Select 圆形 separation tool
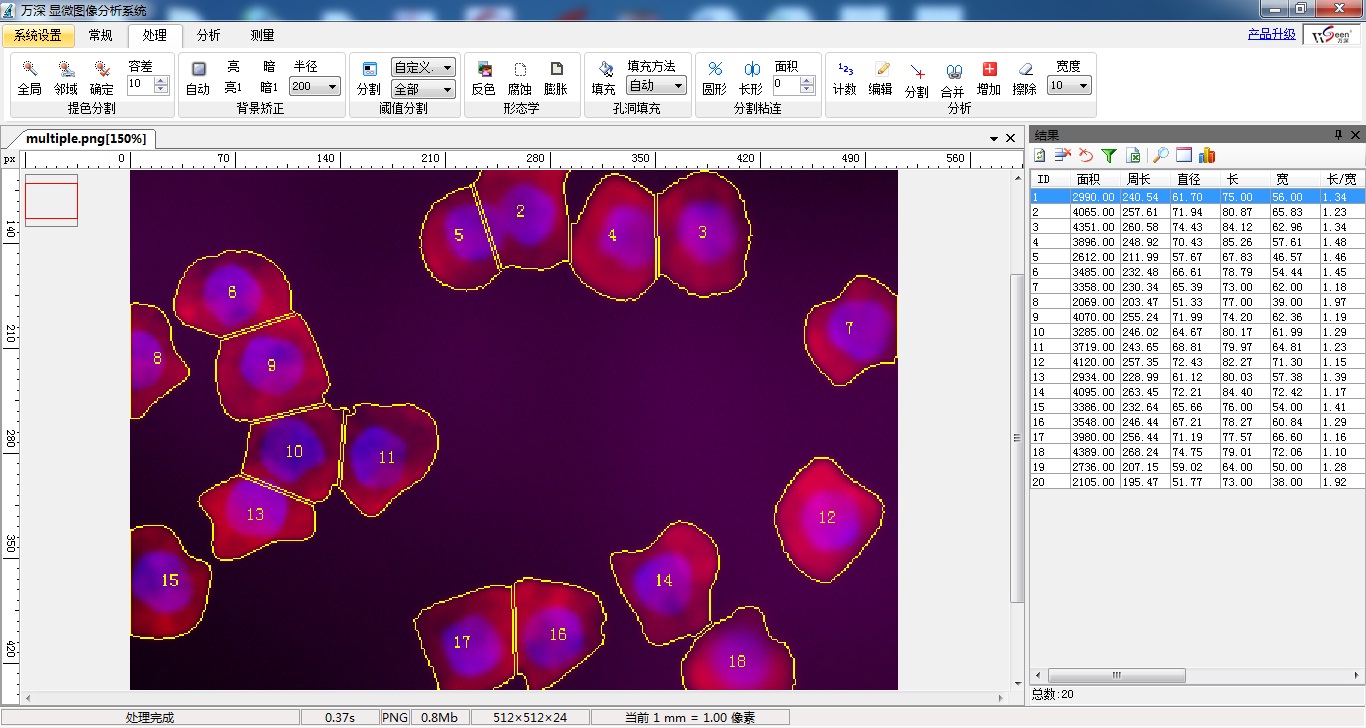This screenshot has width=1366, height=728. point(715,78)
